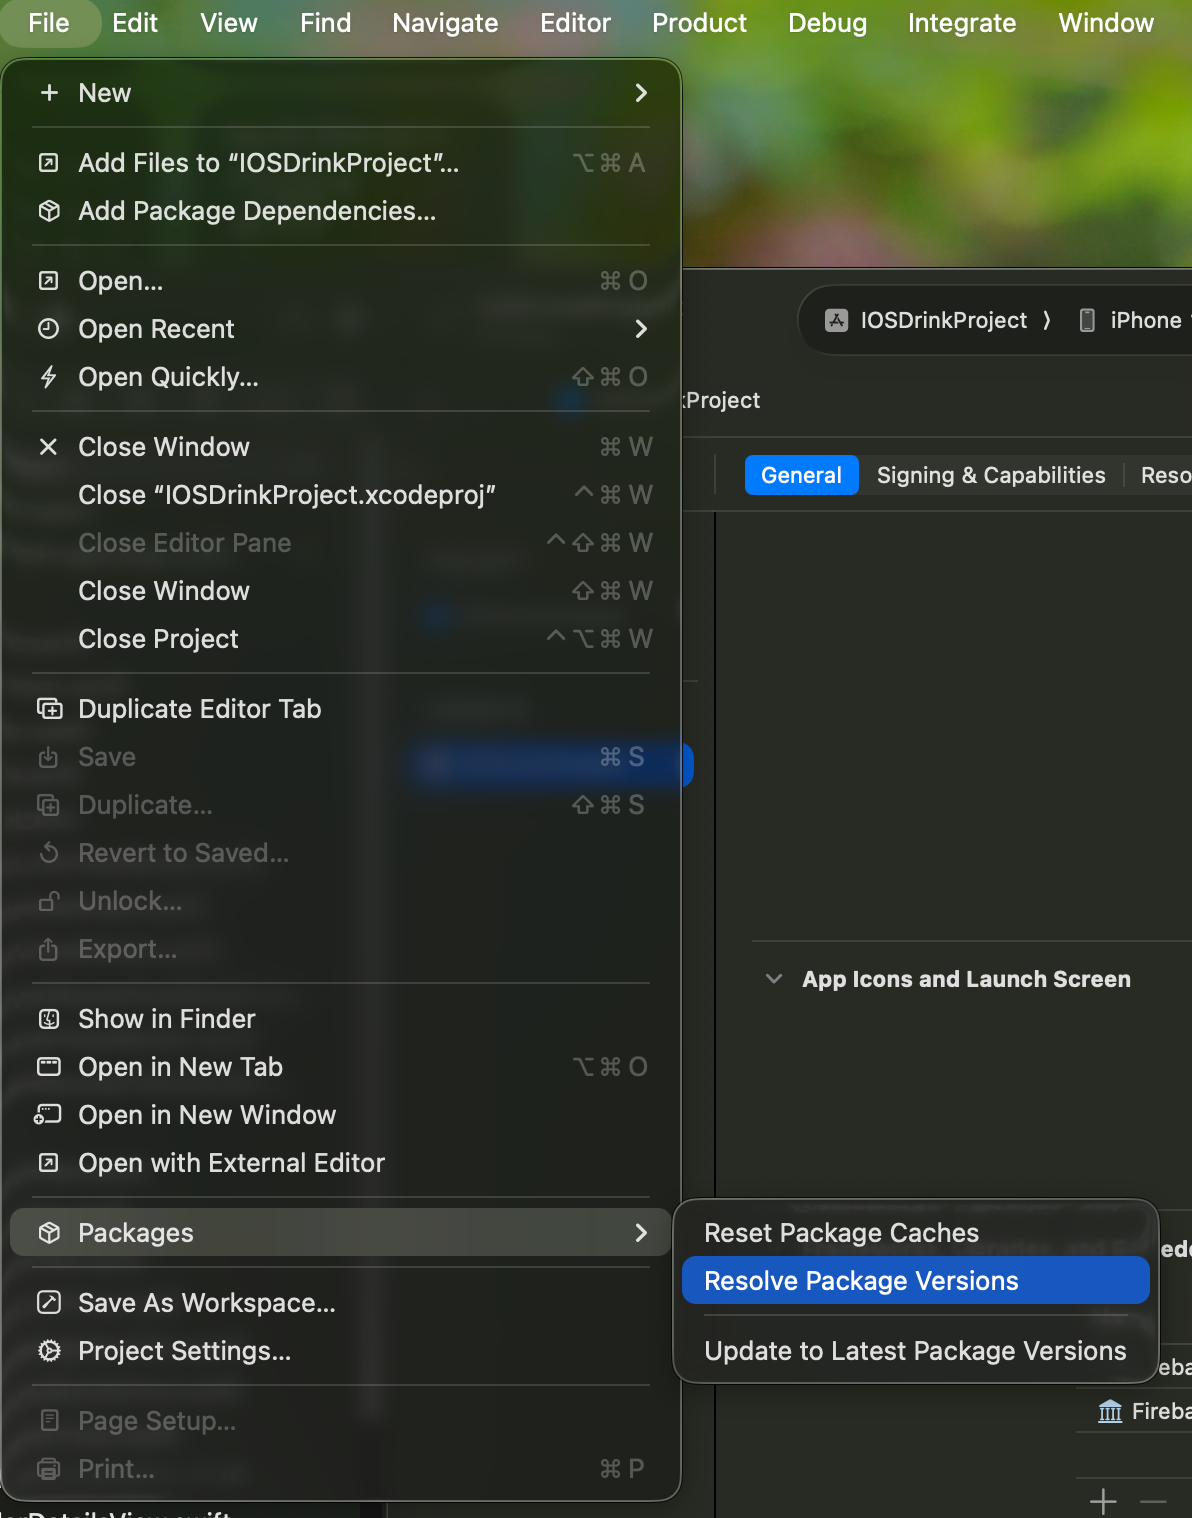Click the Duplicate Editor Tab icon
Viewport: 1192px width, 1518px height.
click(x=49, y=709)
